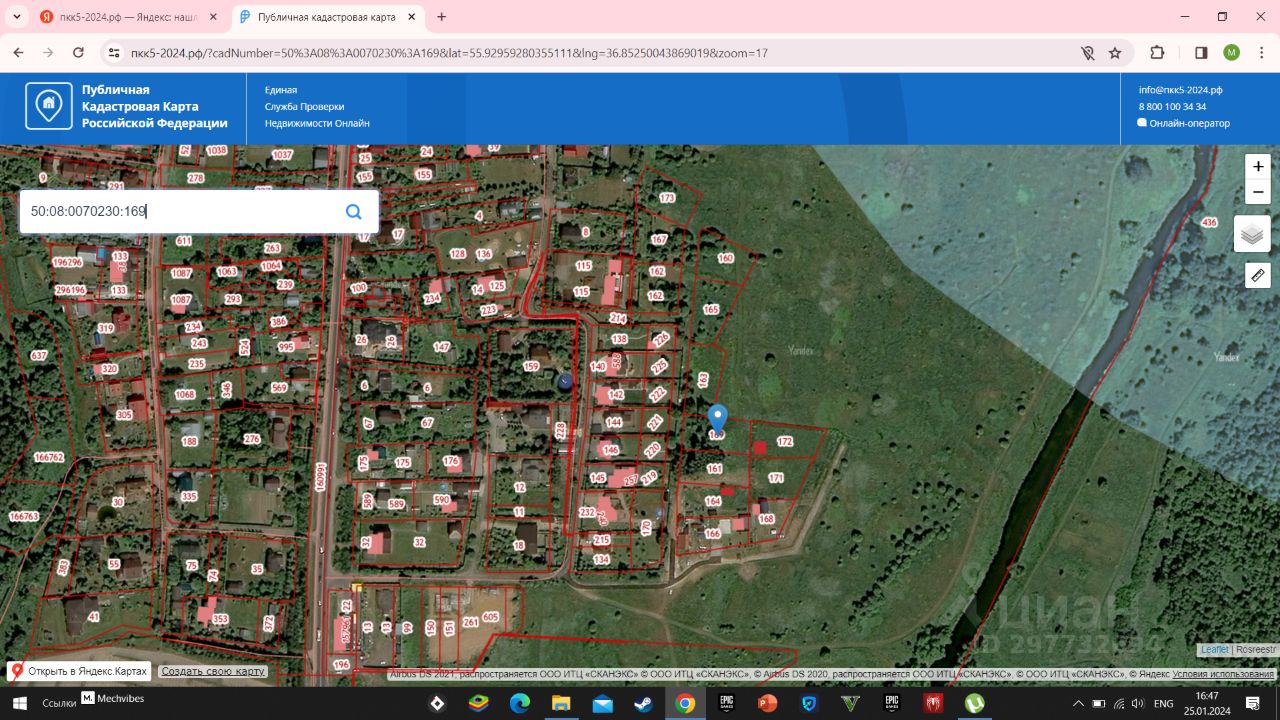
Task: Open the Условия использования link
Action: coord(1223,675)
